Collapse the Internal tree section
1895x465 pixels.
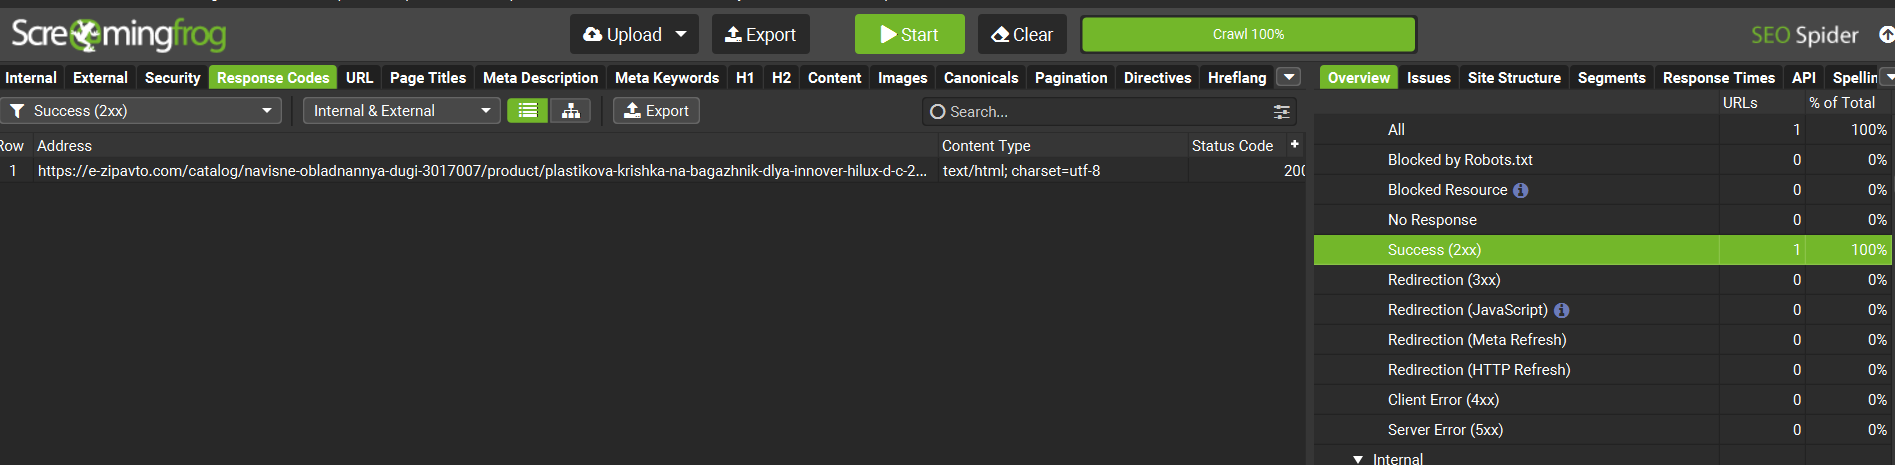[x=1357, y=459]
